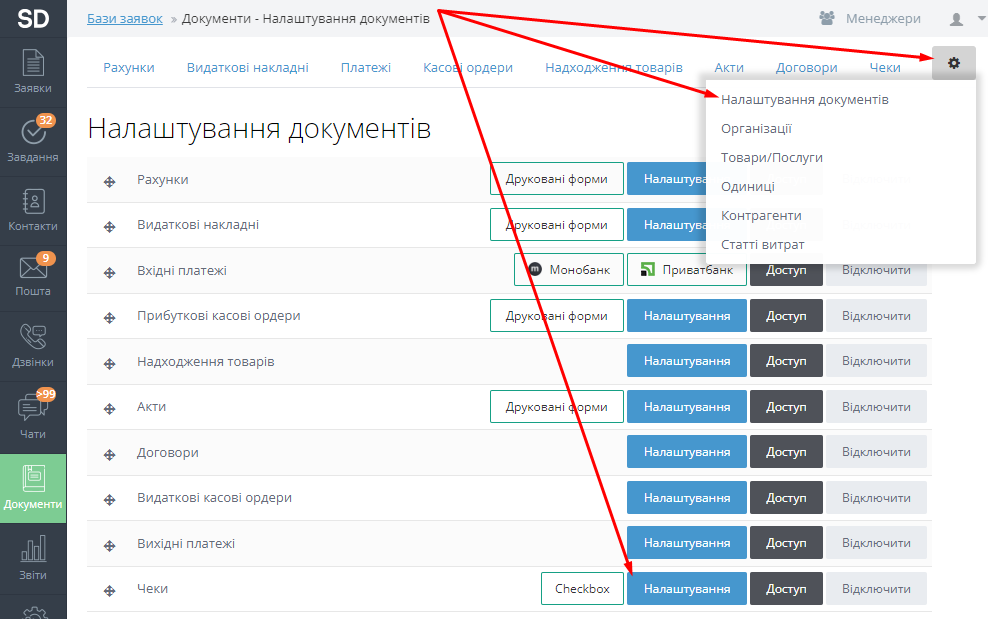
Task: Click the Монобанк button for Вхідні платежі
Action: click(568, 270)
